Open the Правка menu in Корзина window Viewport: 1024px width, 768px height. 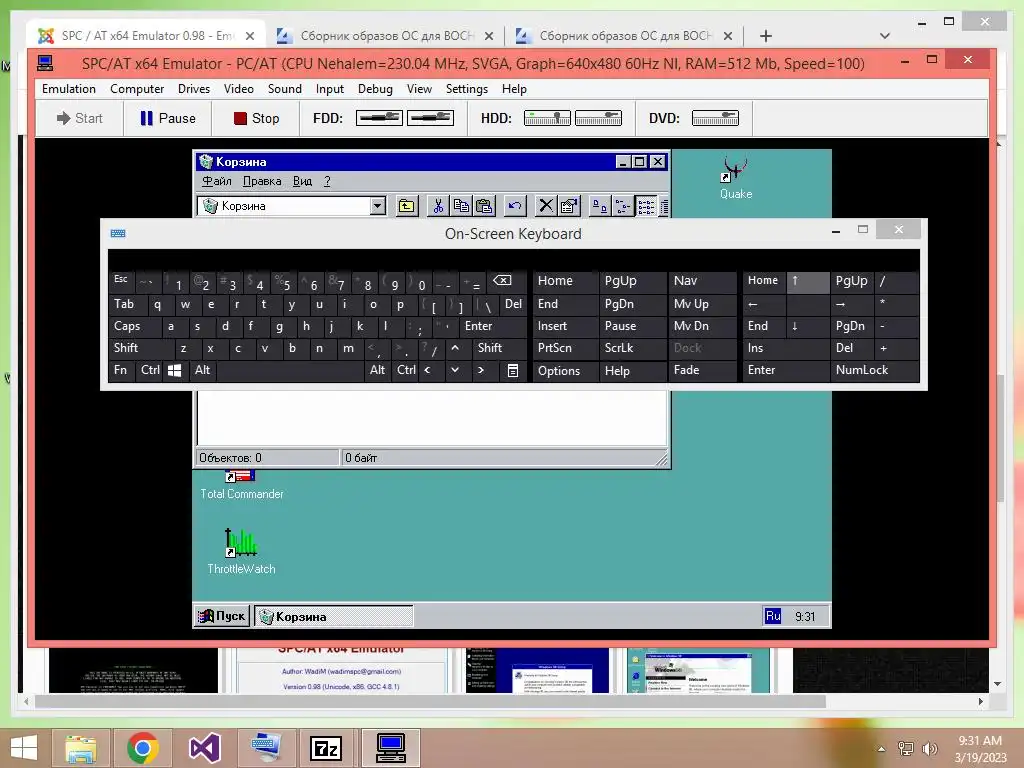click(x=262, y=181)
